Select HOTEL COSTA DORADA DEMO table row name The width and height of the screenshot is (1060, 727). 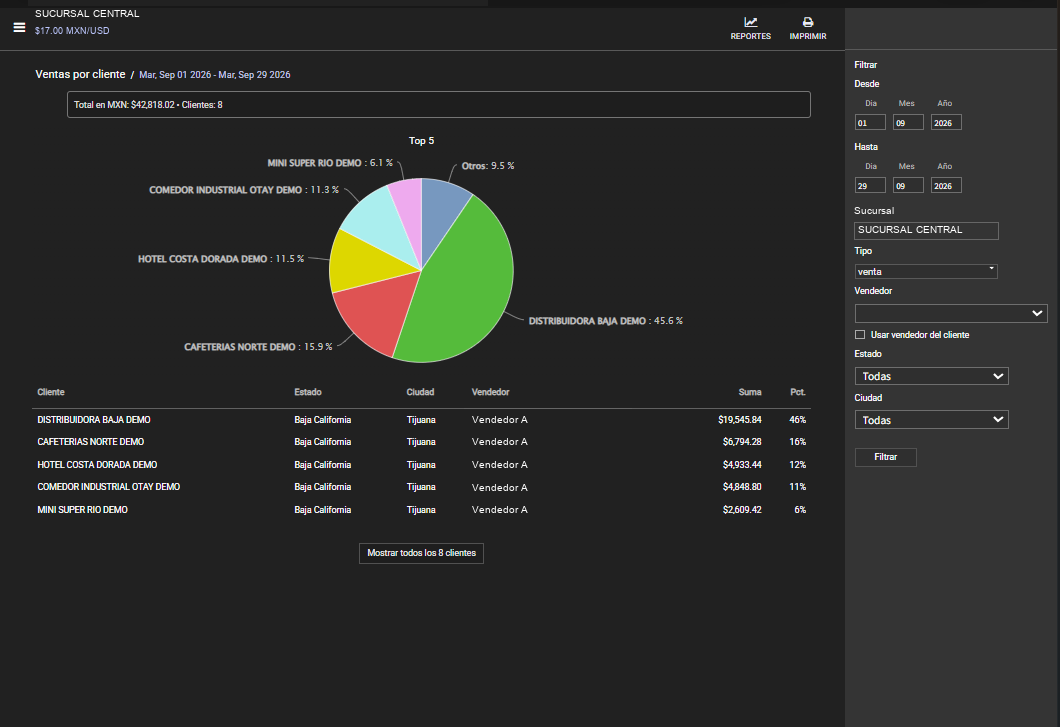[97, 465]
